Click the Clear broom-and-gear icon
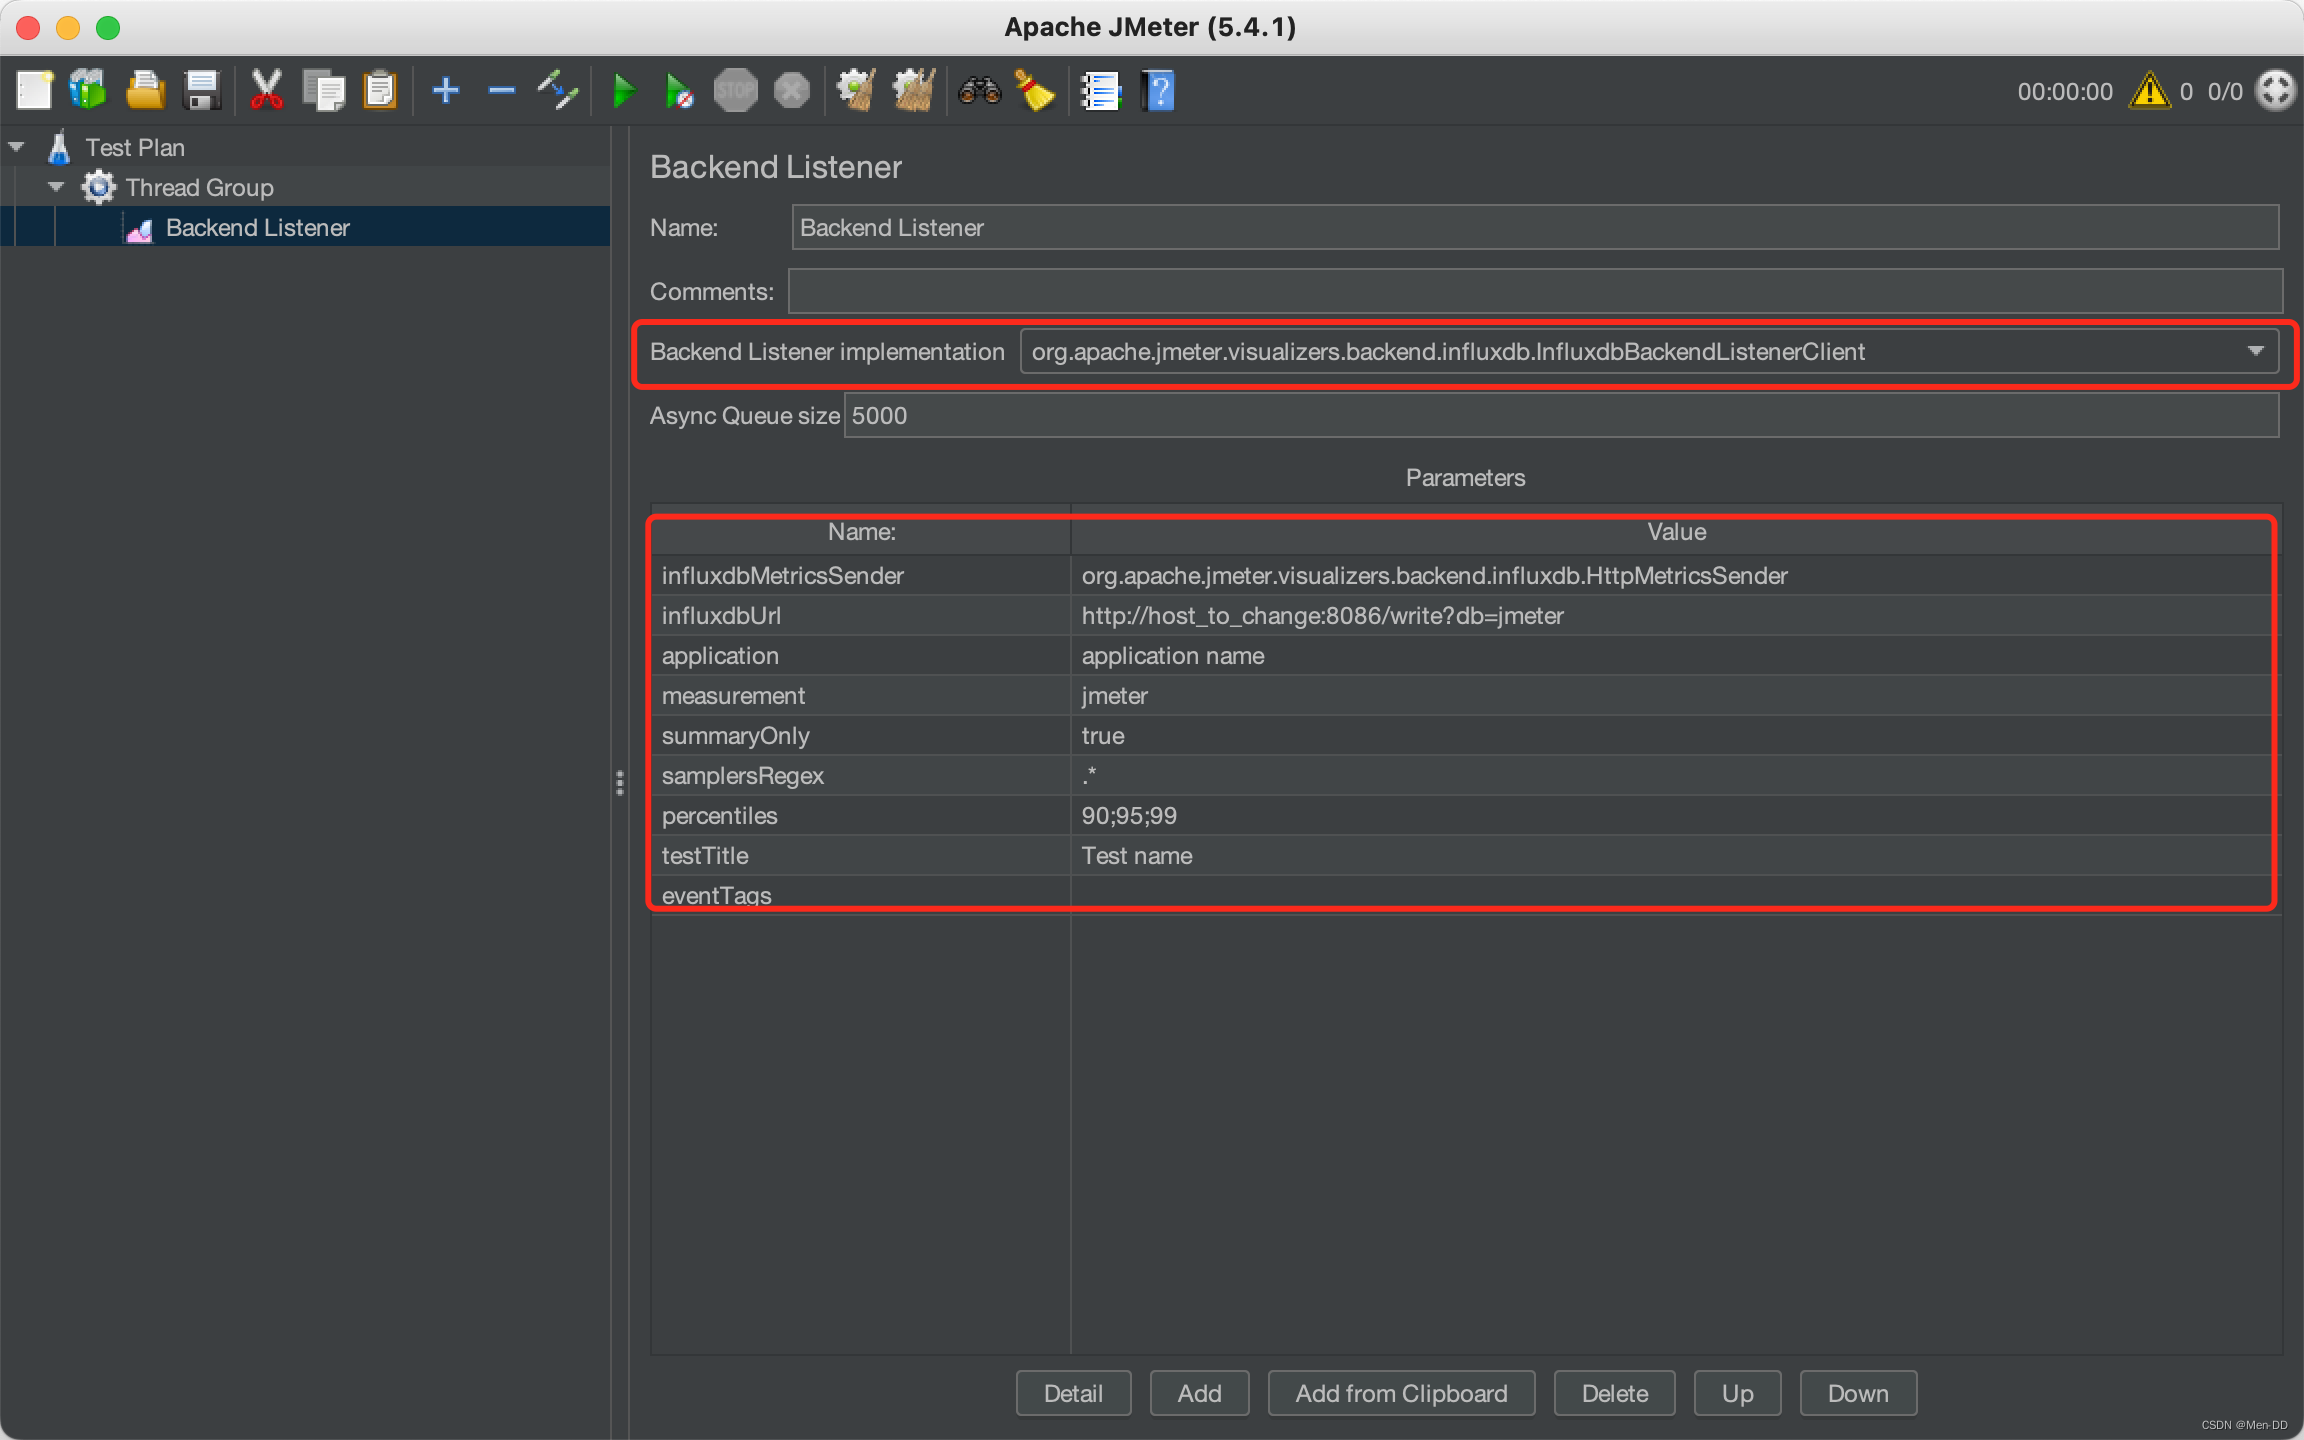The width and height of the screenshot is (2304, 1440). pos(856,91)
